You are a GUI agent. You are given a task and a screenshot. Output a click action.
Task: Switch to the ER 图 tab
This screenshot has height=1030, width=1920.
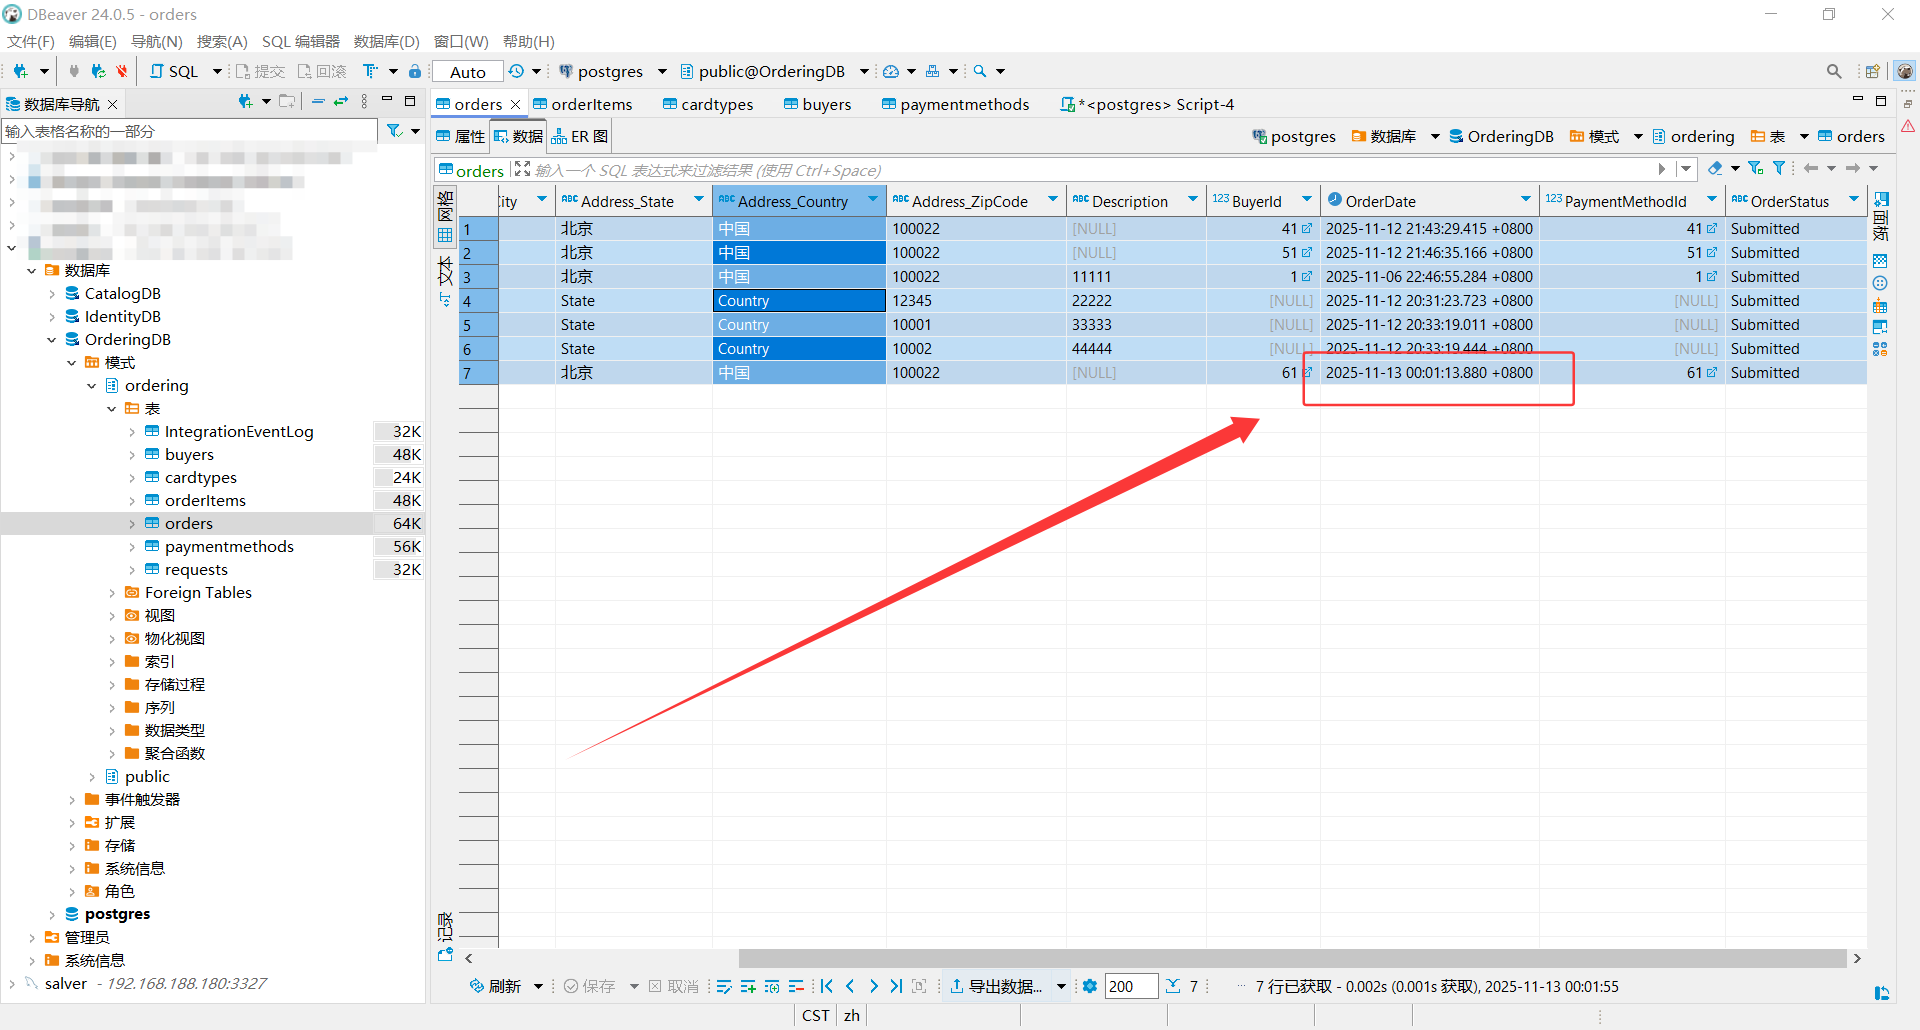(x=580, y=136)
